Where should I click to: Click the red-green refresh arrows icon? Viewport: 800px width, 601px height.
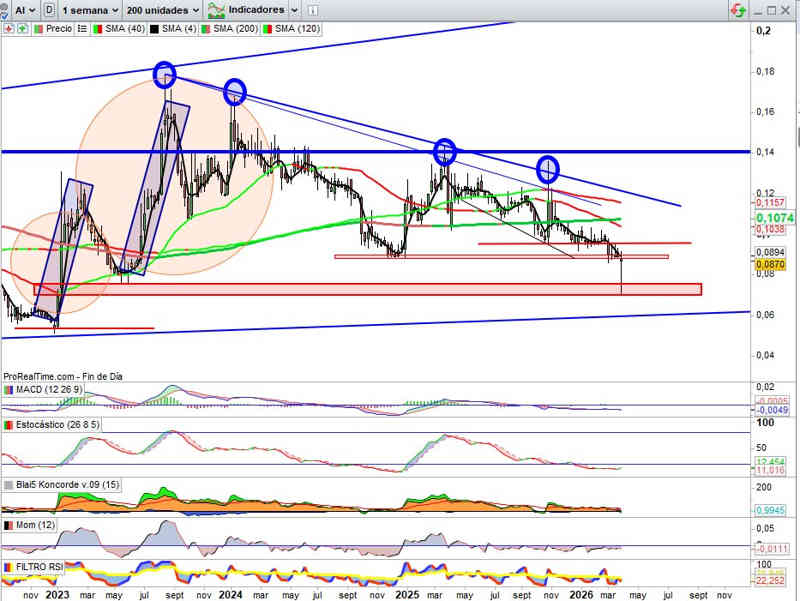click(x=738, y=10)
